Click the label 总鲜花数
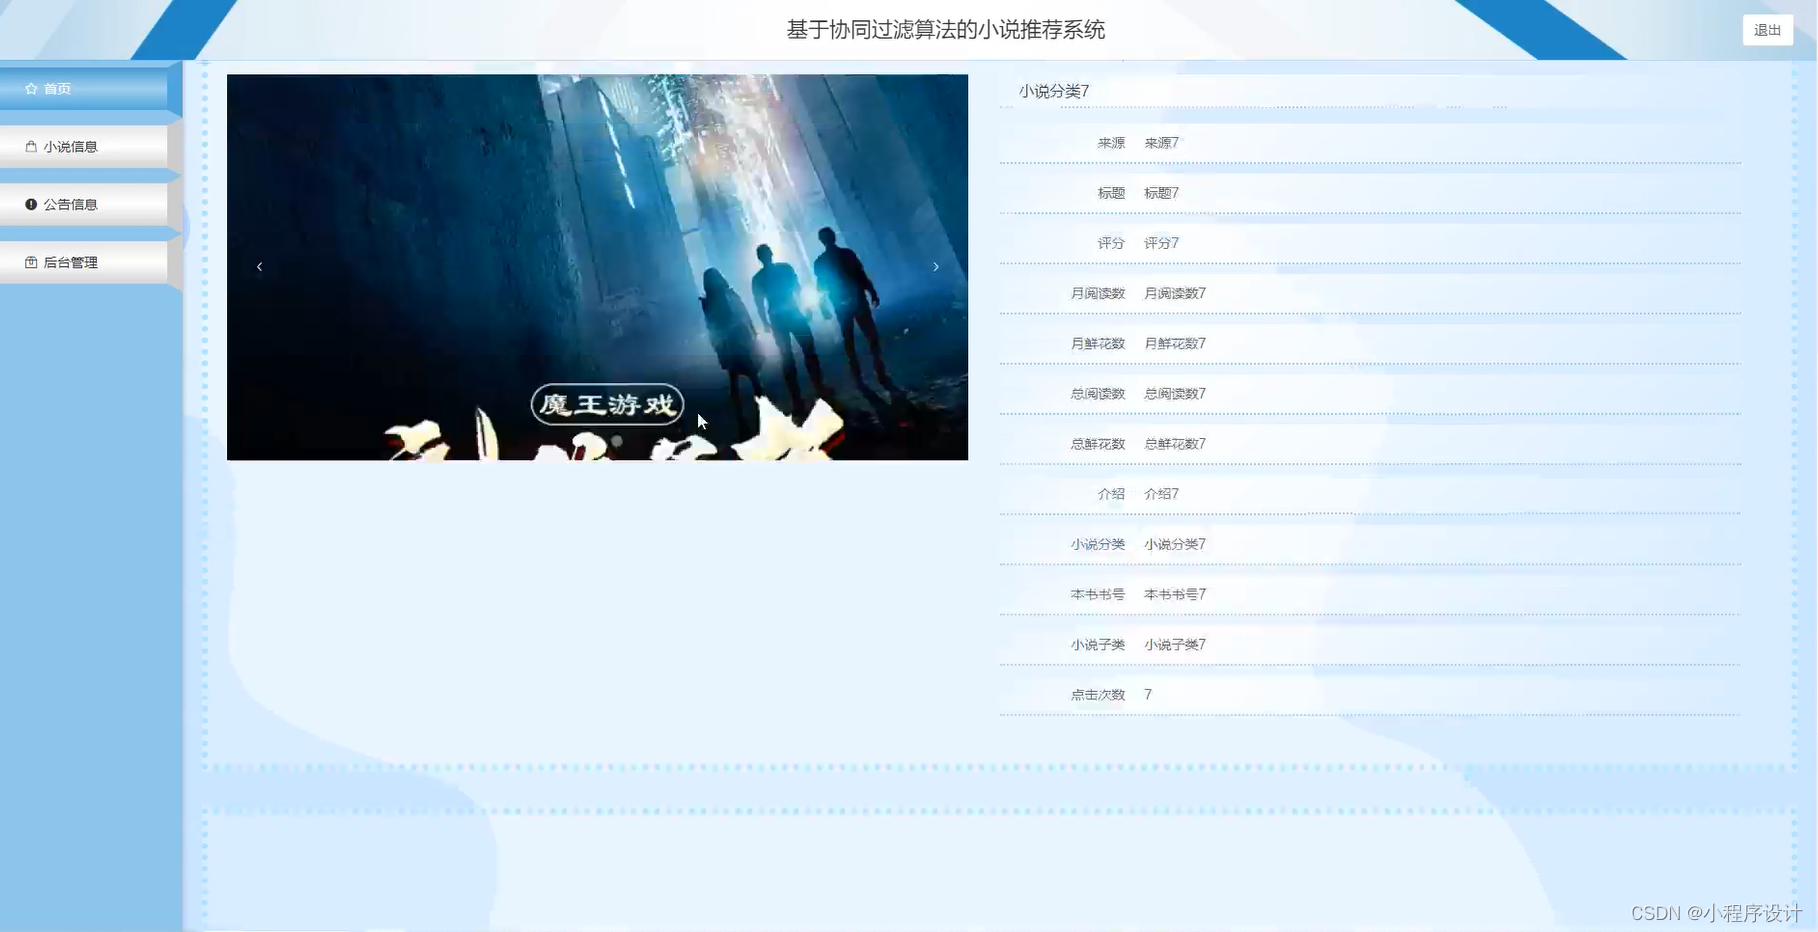 1098,444
